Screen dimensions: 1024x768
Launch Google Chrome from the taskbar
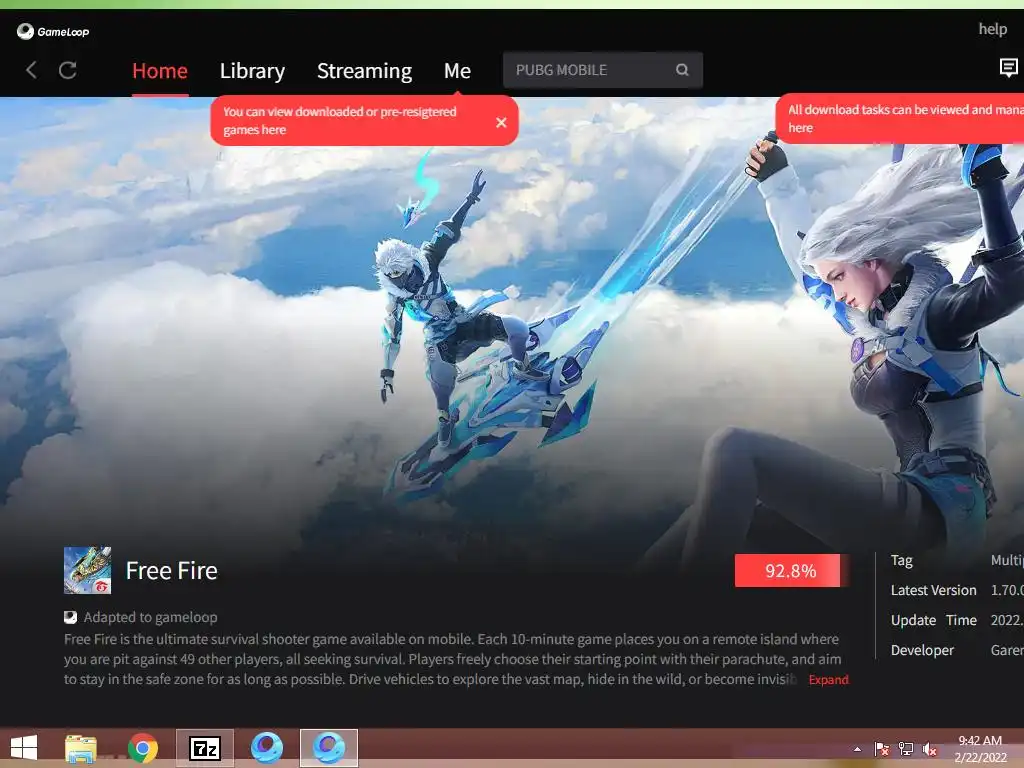point(143,748)
